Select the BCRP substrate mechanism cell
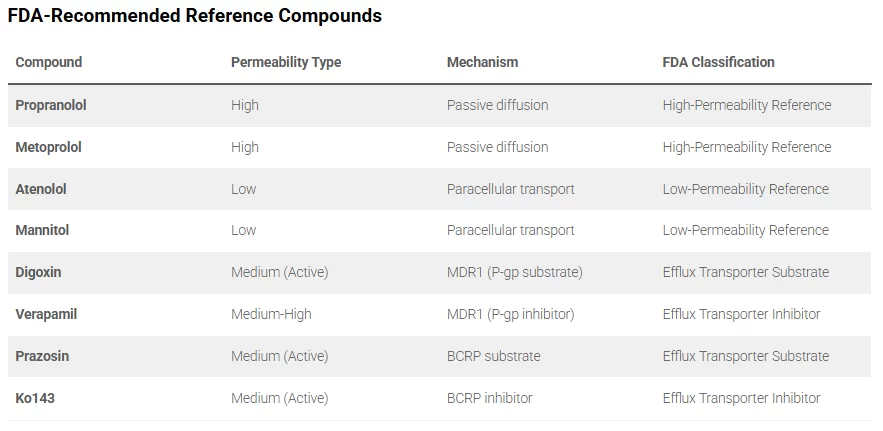 click(x=493, y=356)
